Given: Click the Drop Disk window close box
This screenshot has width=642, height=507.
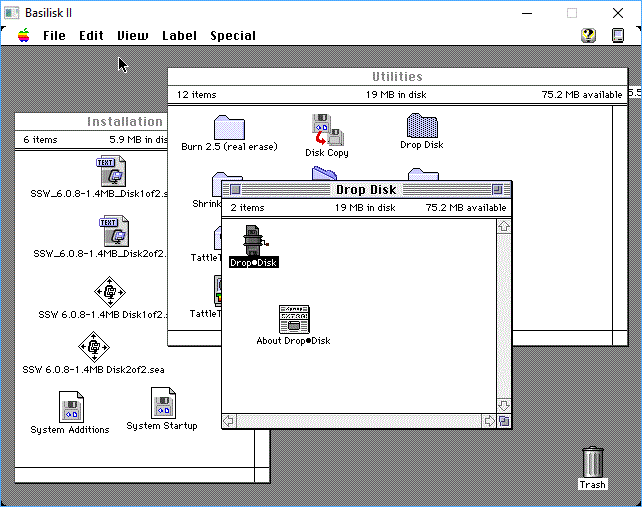Looking at the screenshot, I should coord(235,190).
